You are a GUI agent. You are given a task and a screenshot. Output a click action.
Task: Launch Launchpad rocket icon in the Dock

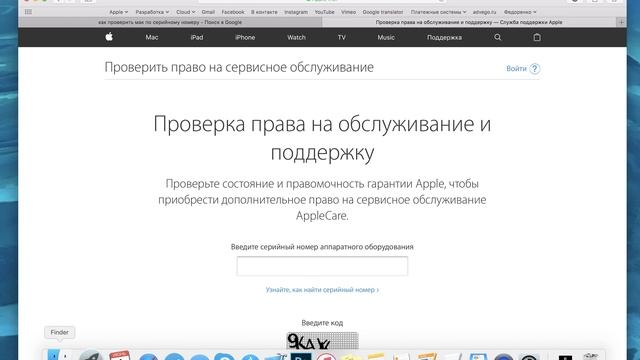pyautogui.click(x=91, y=355)
